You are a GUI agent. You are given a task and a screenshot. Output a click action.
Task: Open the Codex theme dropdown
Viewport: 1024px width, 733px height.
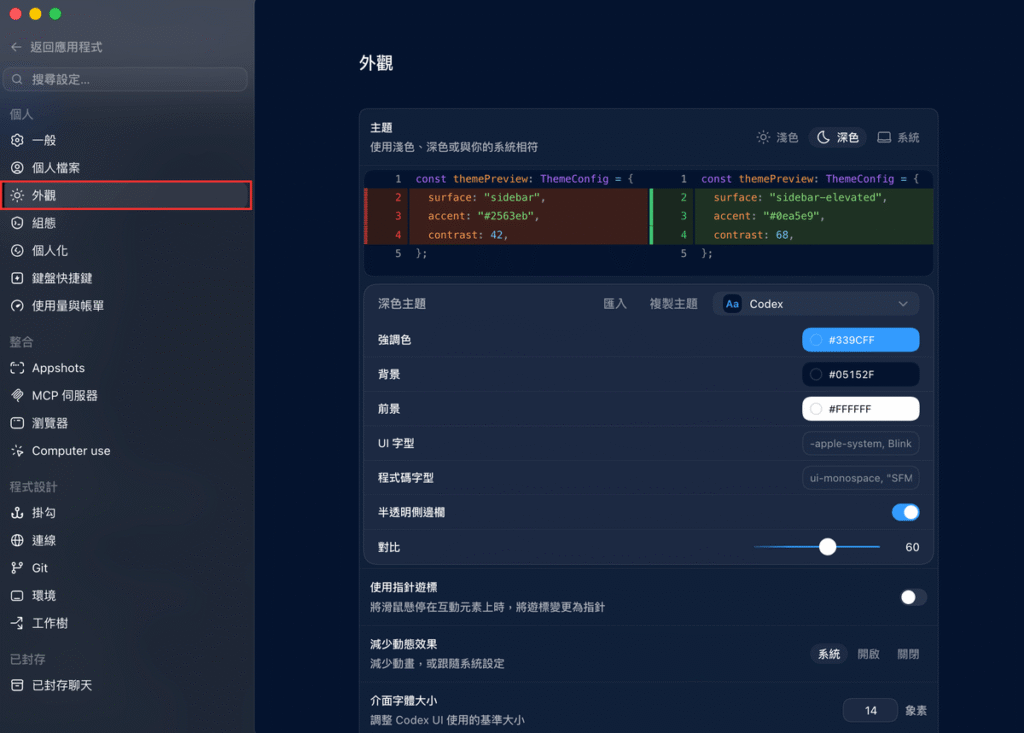(x=816, y=304)
